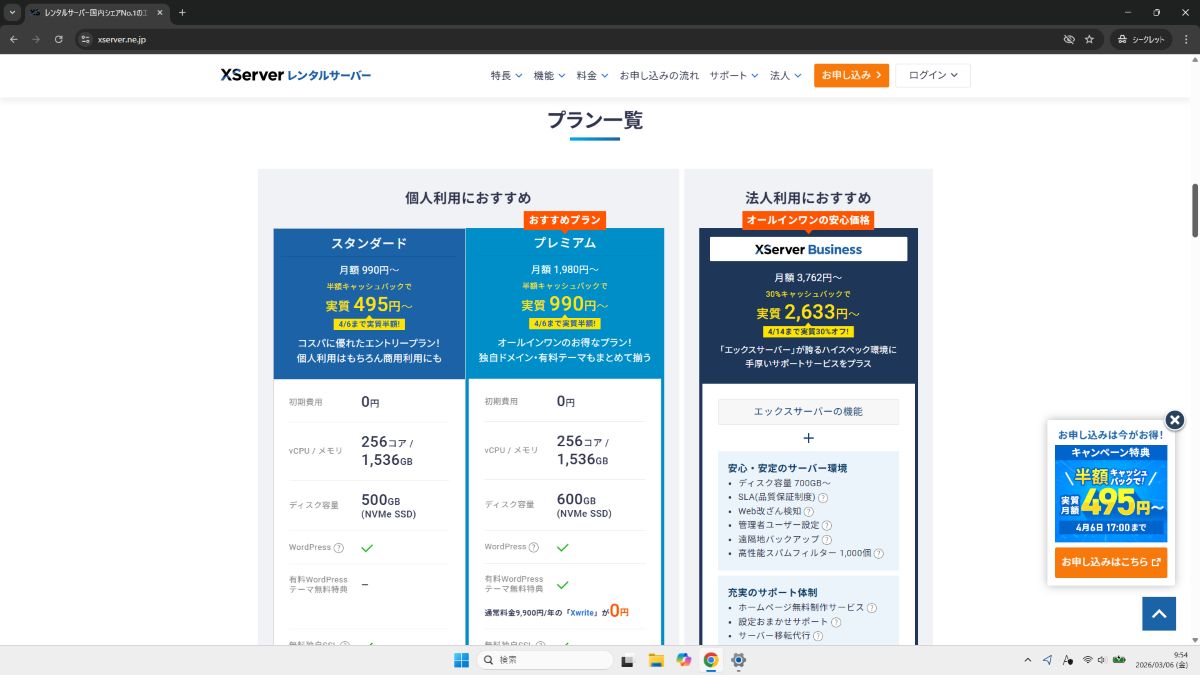
Task: Expand the 特長 navigation dropdown
Action: [x=505, y=76]
